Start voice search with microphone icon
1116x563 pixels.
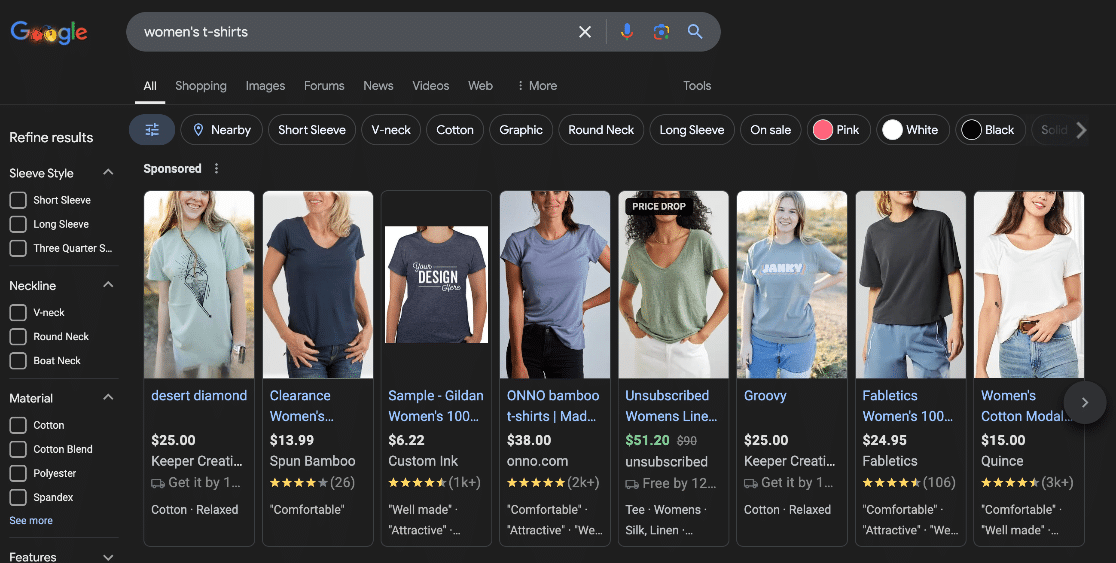pyautogui.click(x=627, y=32)
